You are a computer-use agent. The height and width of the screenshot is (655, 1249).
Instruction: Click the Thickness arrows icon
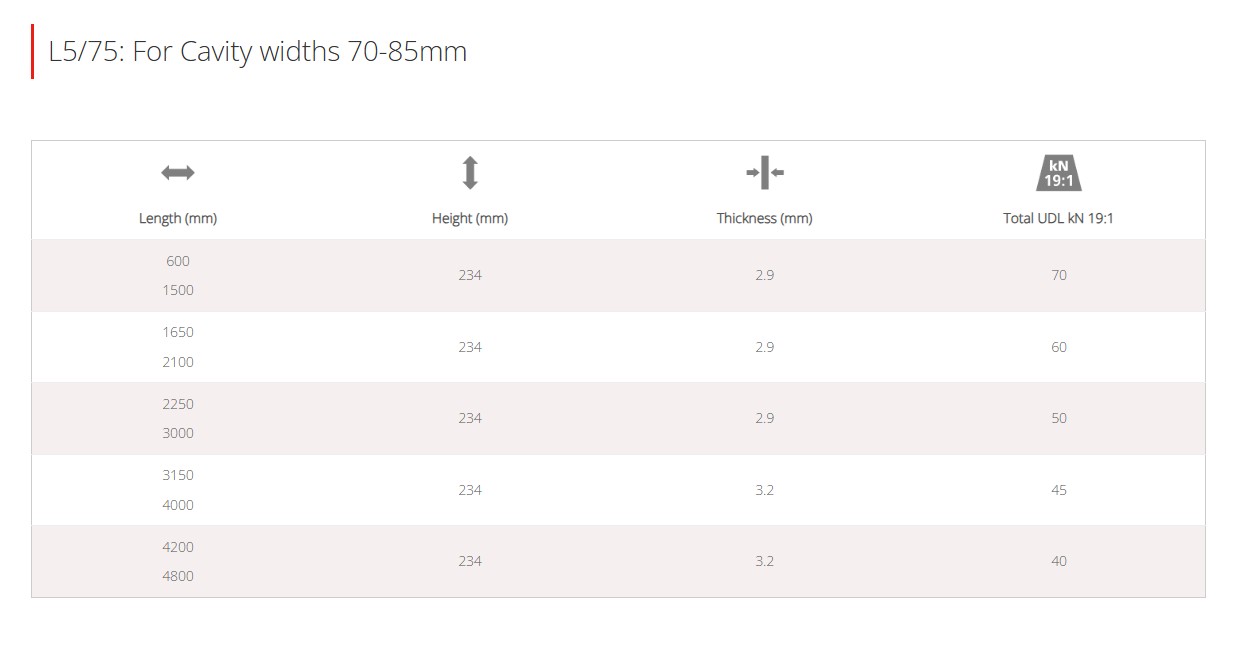click(765, 173)
